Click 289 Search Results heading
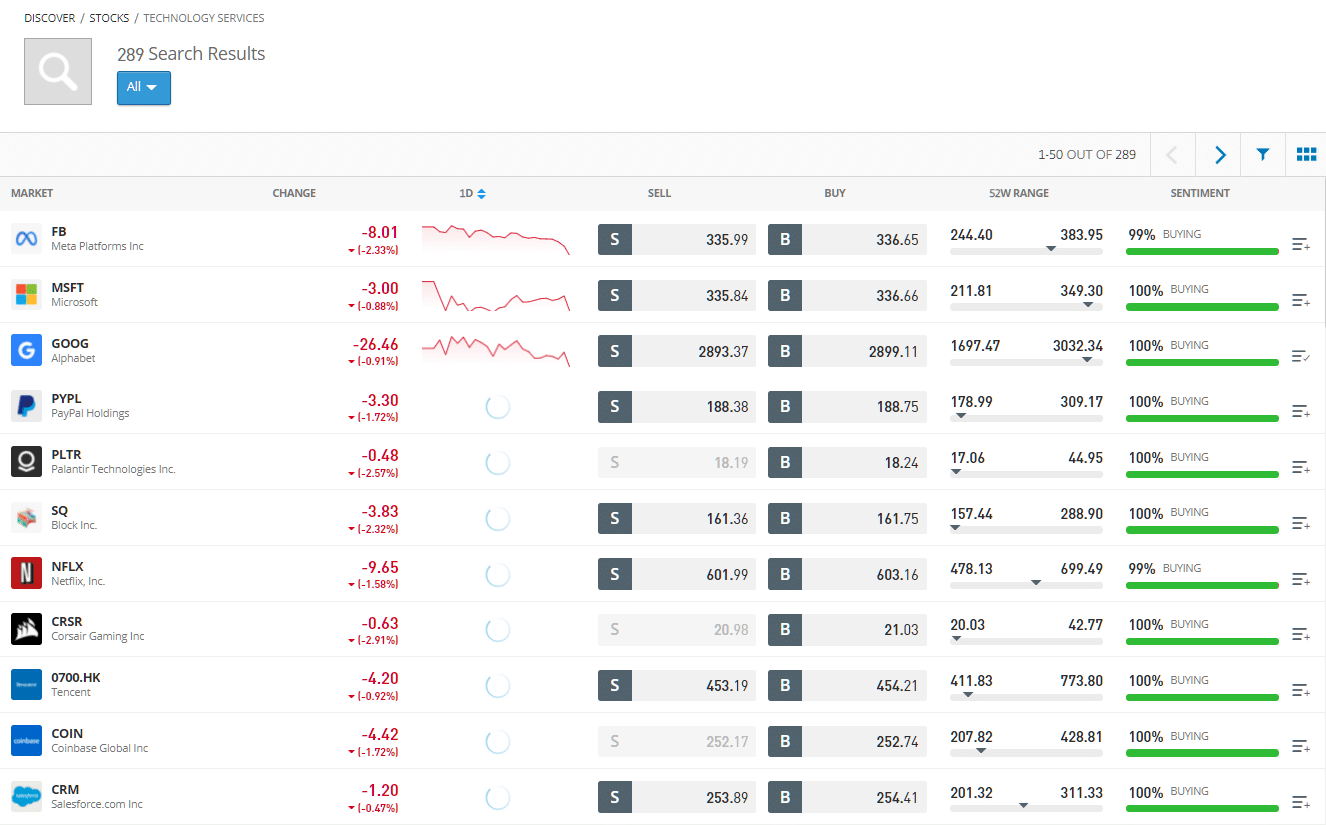 (191, 54)
